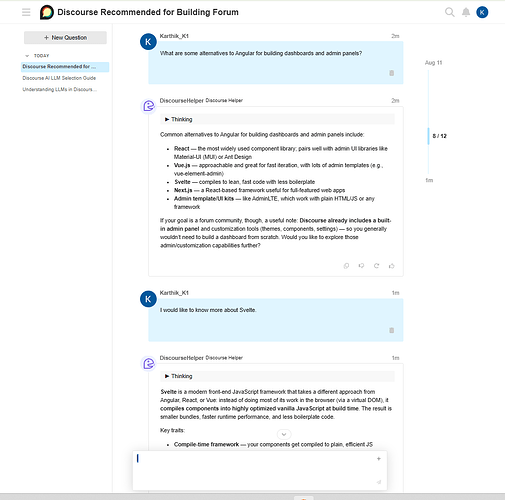Open the hamburger sidebar menu
This screenshot has height=500, width=505.
pos(26,12)
